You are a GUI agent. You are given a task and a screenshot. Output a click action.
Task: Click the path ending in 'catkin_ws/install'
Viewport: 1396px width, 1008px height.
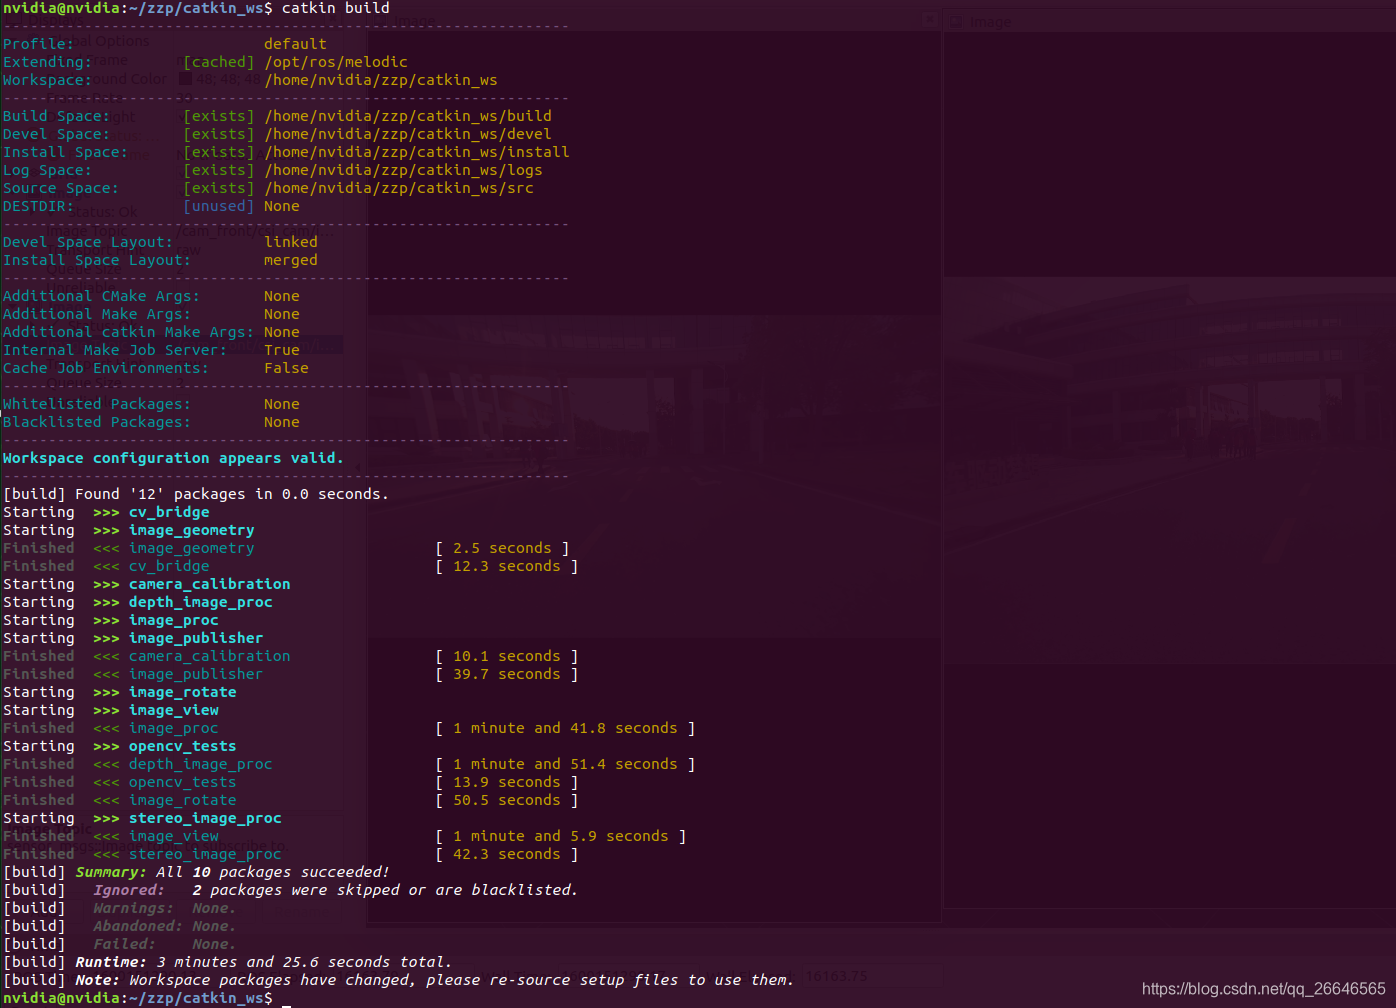(x=417, y=152)
